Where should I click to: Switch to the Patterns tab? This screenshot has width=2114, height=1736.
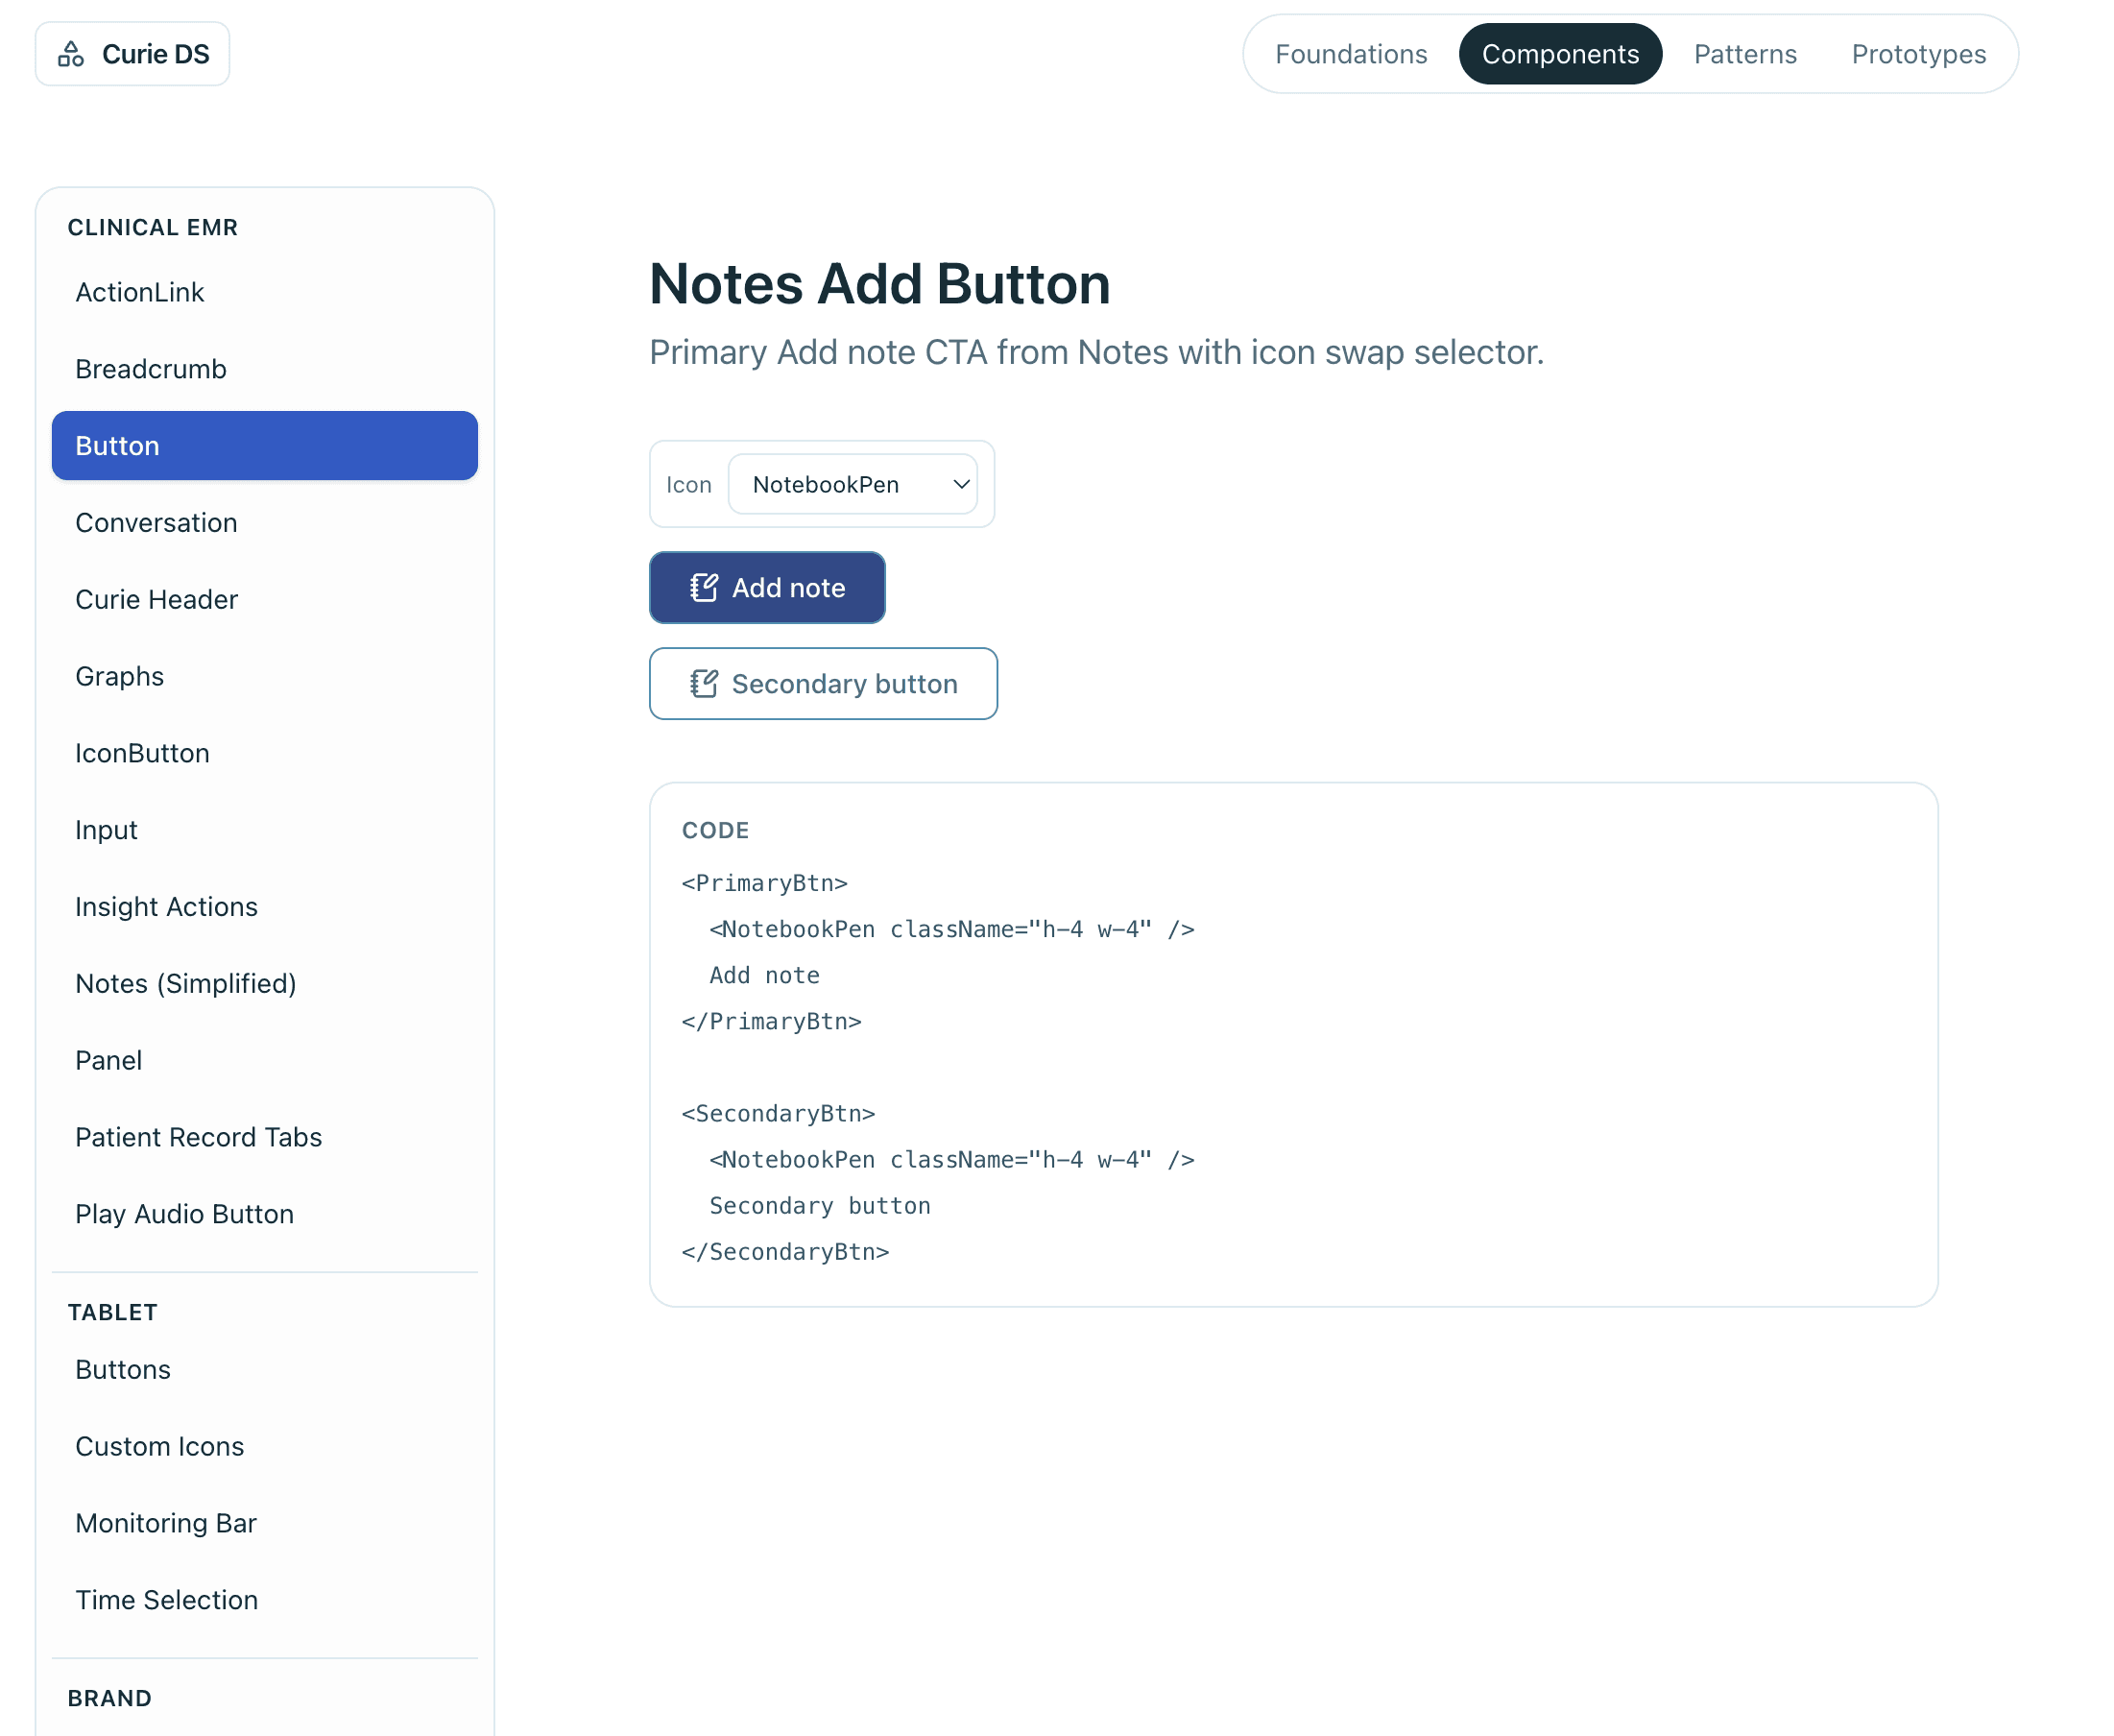(x=1745, y=54)
